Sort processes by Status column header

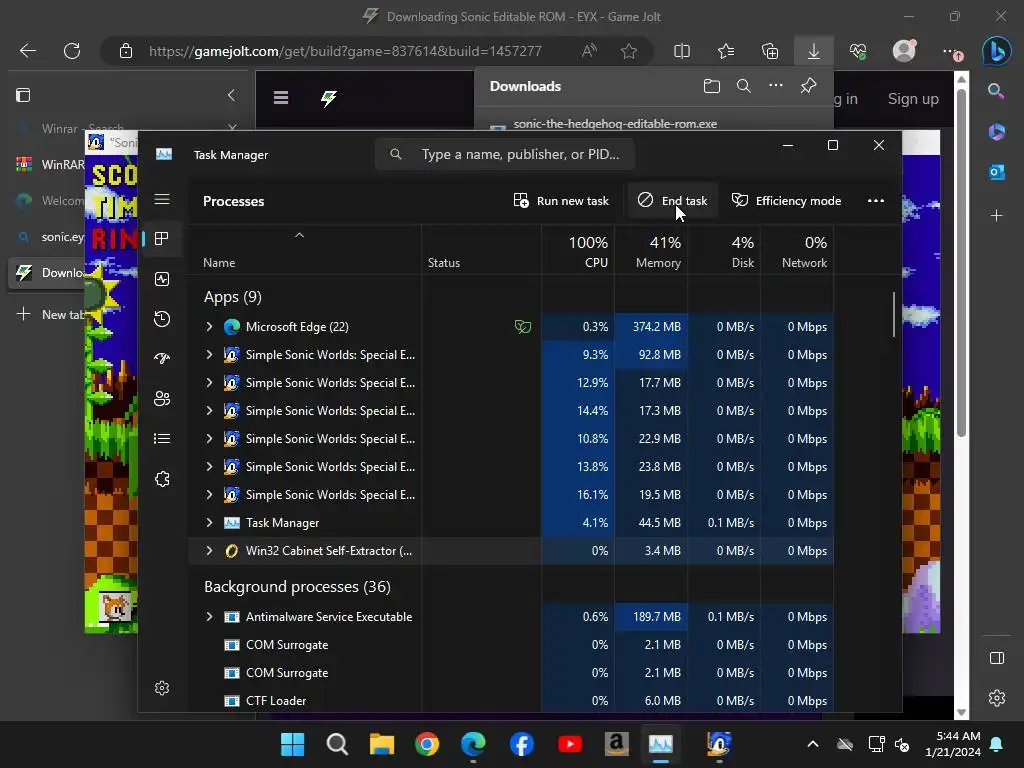(x=481, y=251)
